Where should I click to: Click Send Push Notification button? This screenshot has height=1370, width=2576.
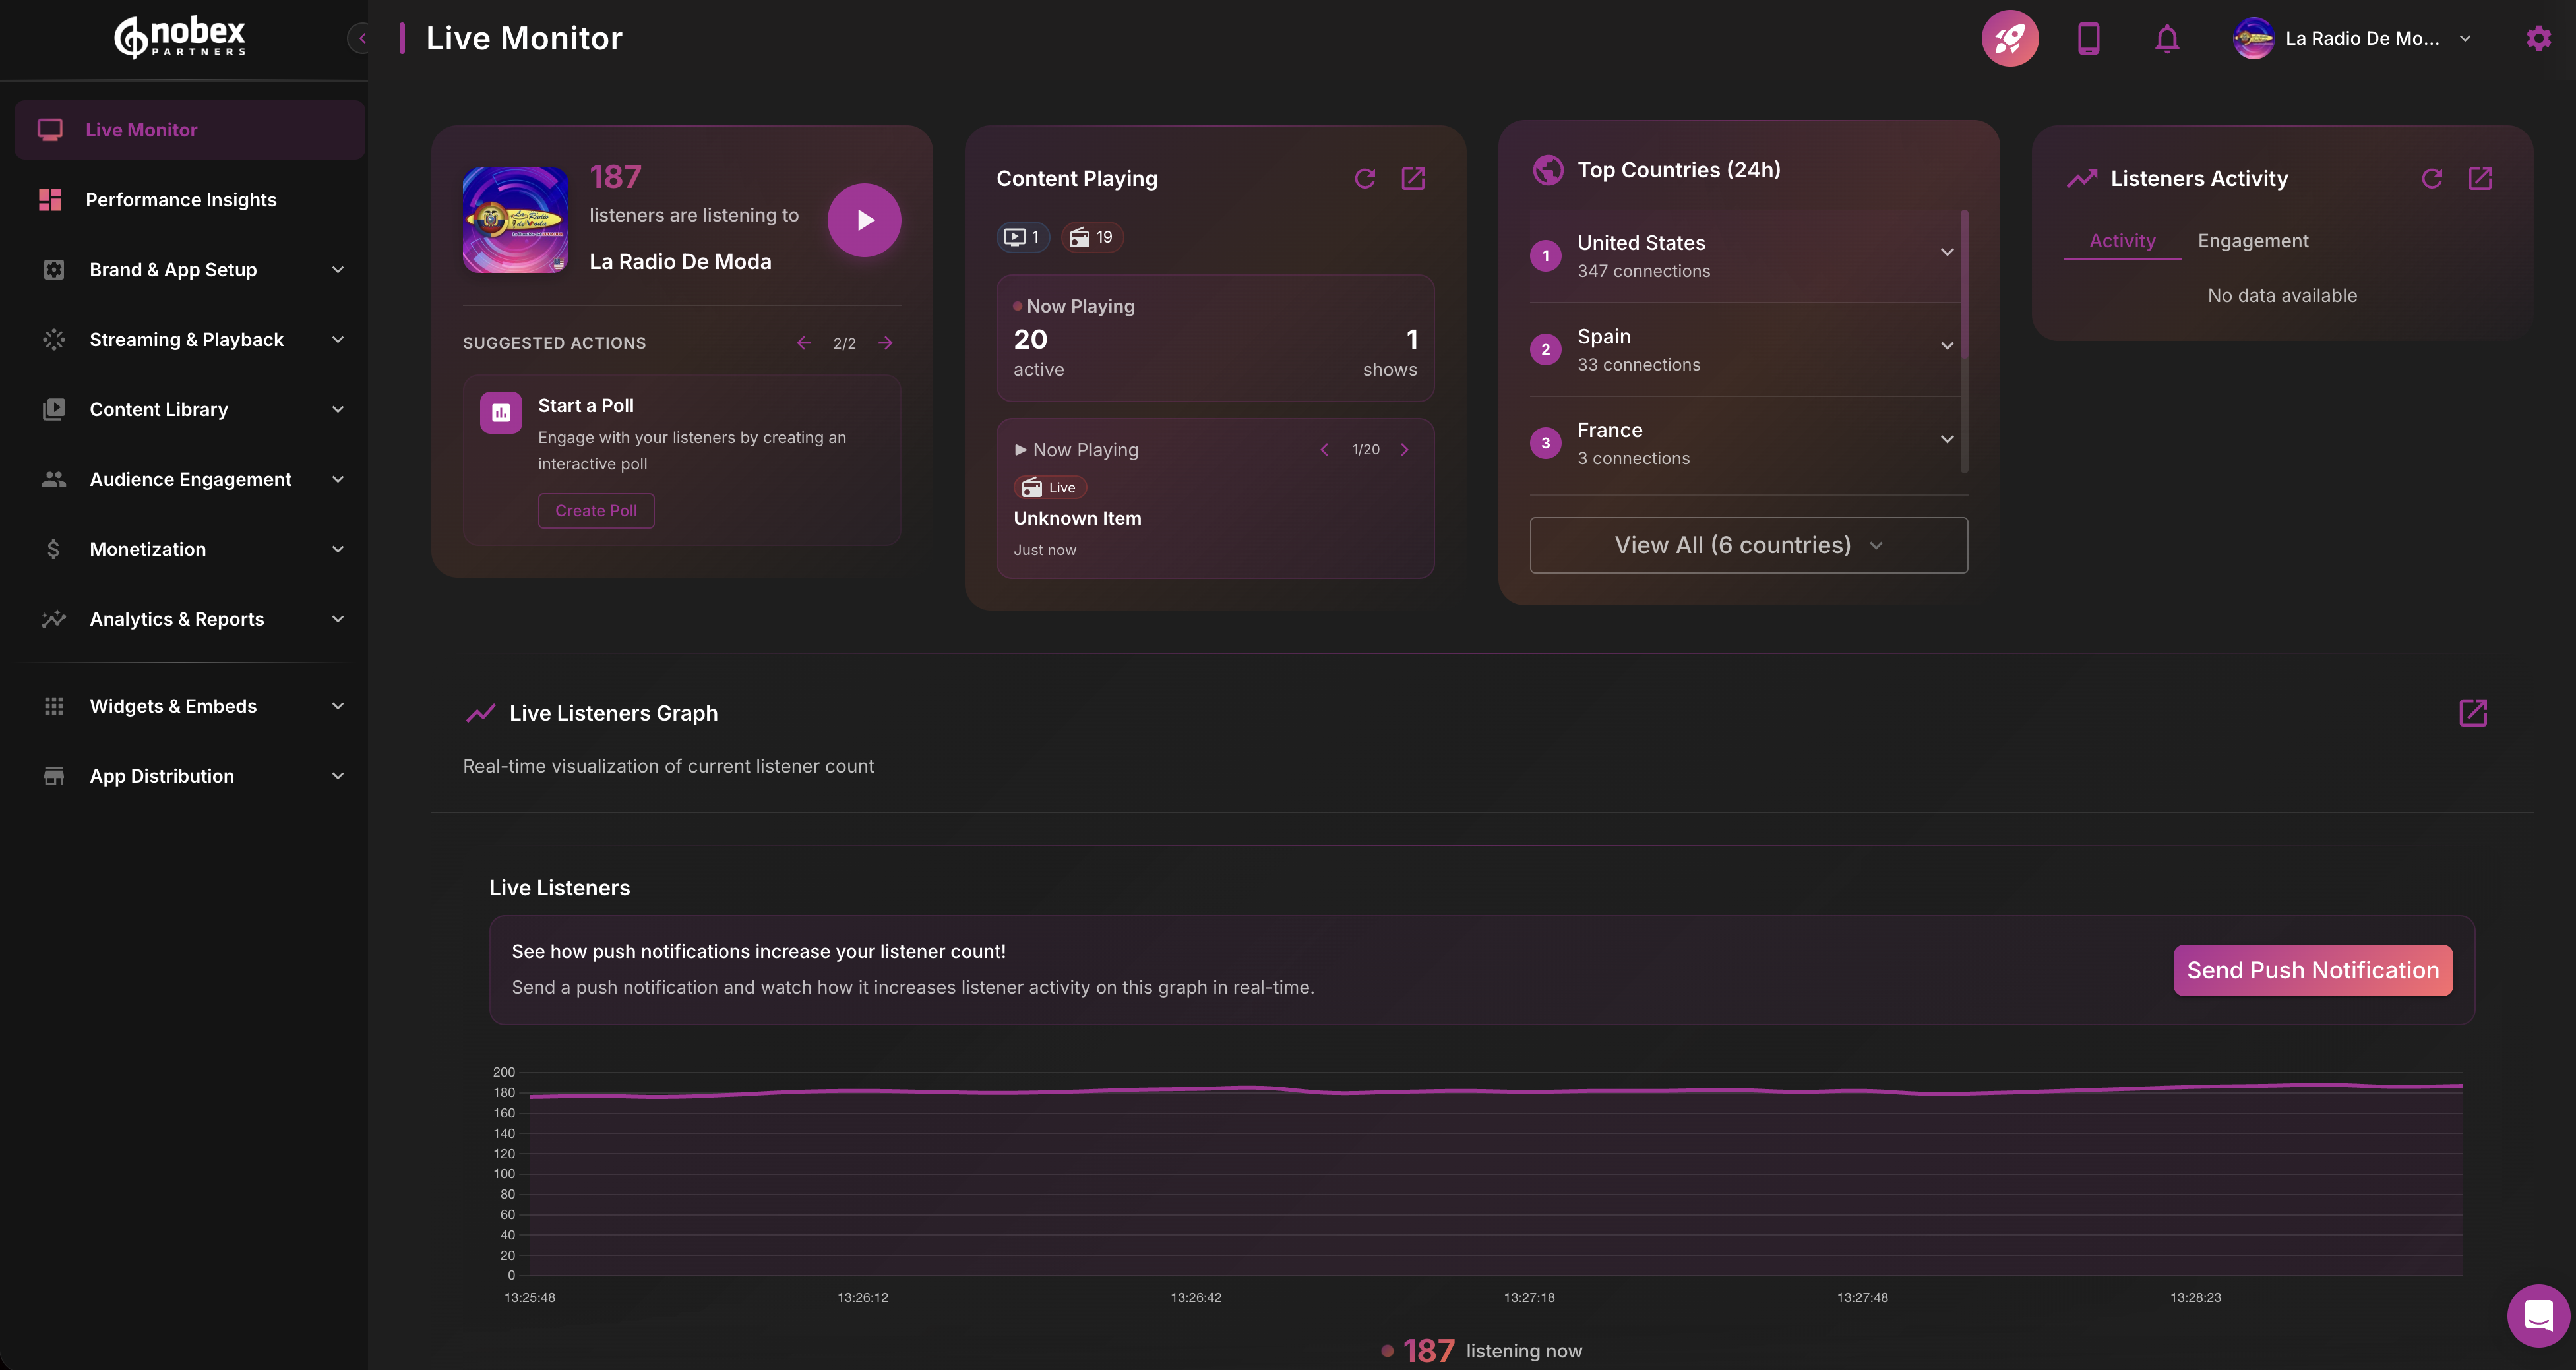[2311, 970]
